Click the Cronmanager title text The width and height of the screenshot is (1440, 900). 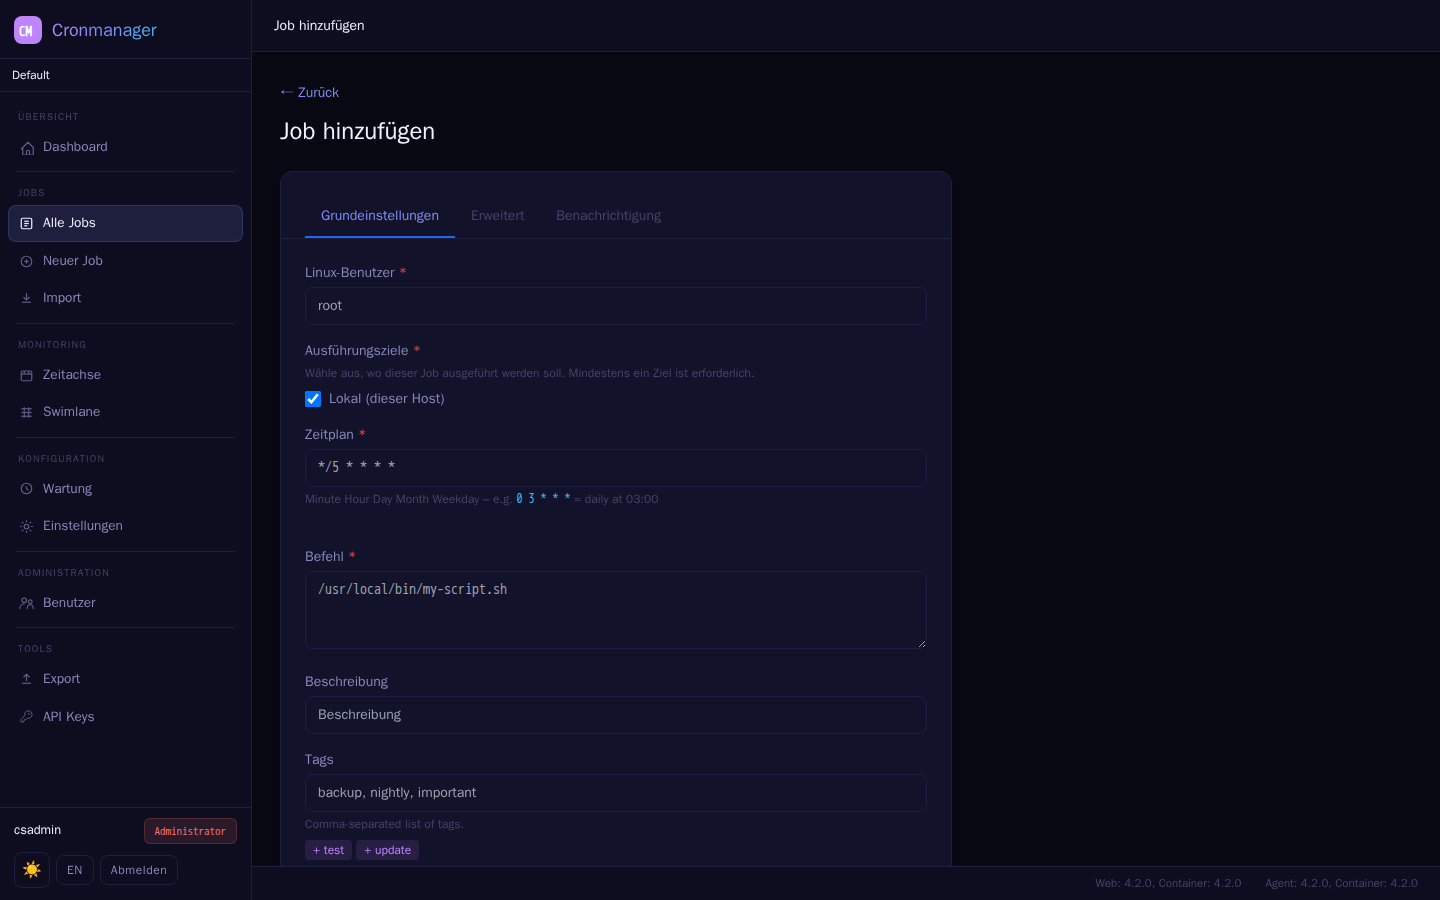(104, 30)
